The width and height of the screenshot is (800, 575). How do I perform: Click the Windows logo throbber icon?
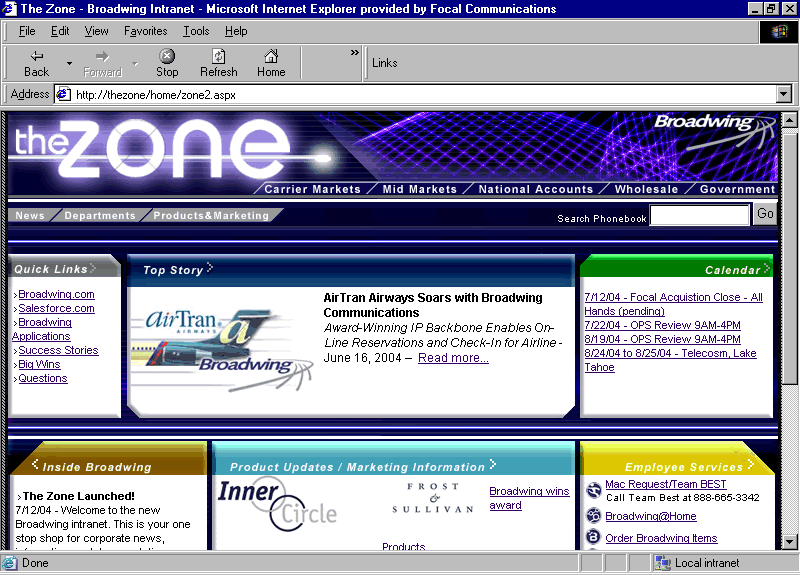779,32
